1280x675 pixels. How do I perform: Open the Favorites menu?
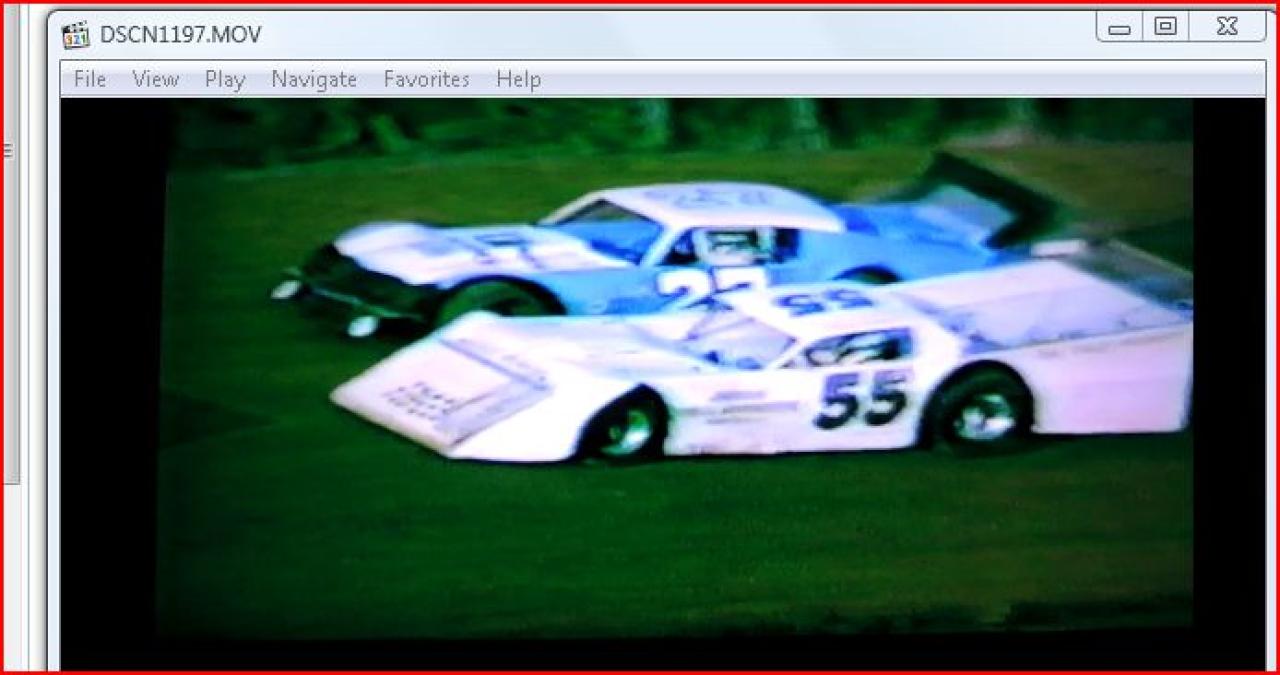426,79
